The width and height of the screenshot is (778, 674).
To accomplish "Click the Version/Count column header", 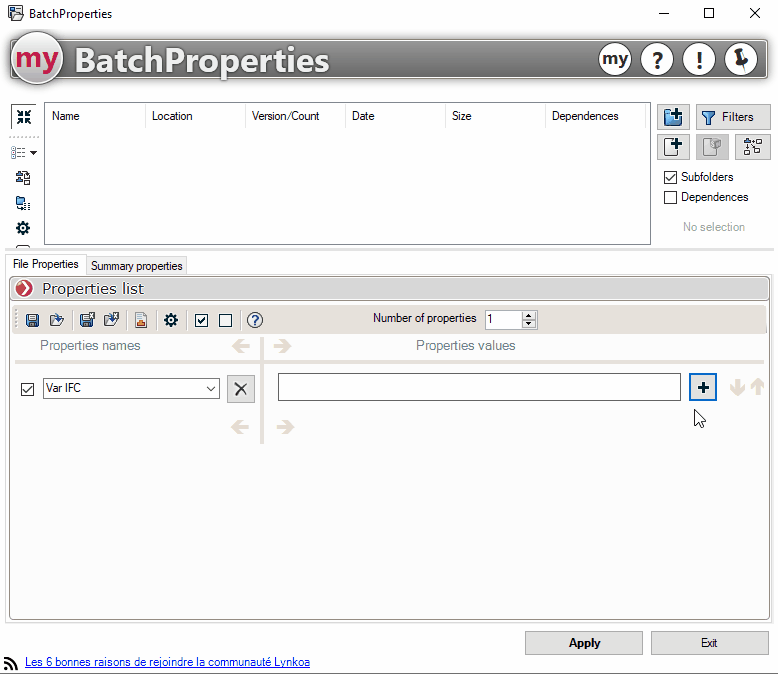I will point(295,116).
